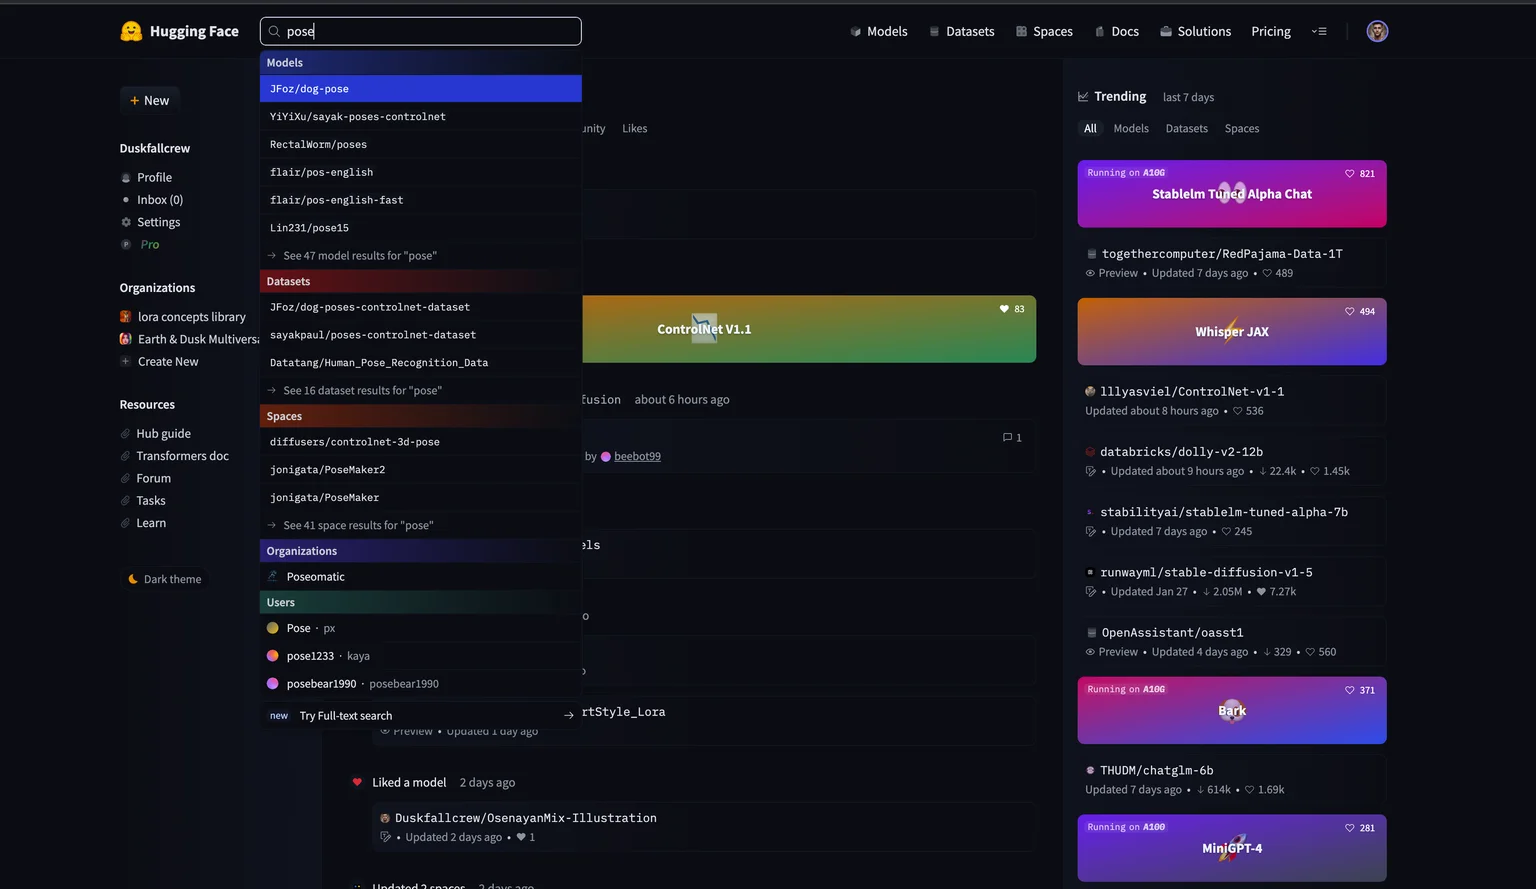The height and width of the screenshot is (889, 1536).
Task: Click the Earth & Dusk Multiverse org icon
Action: pyautogui.click(x=126, y=339)
